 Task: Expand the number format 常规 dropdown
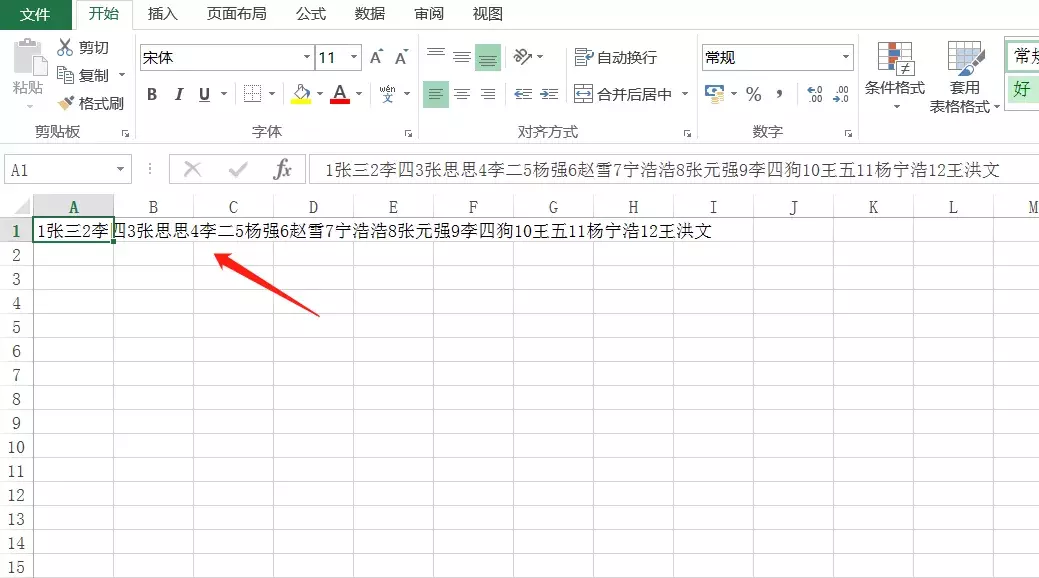(x=845, y=58)
